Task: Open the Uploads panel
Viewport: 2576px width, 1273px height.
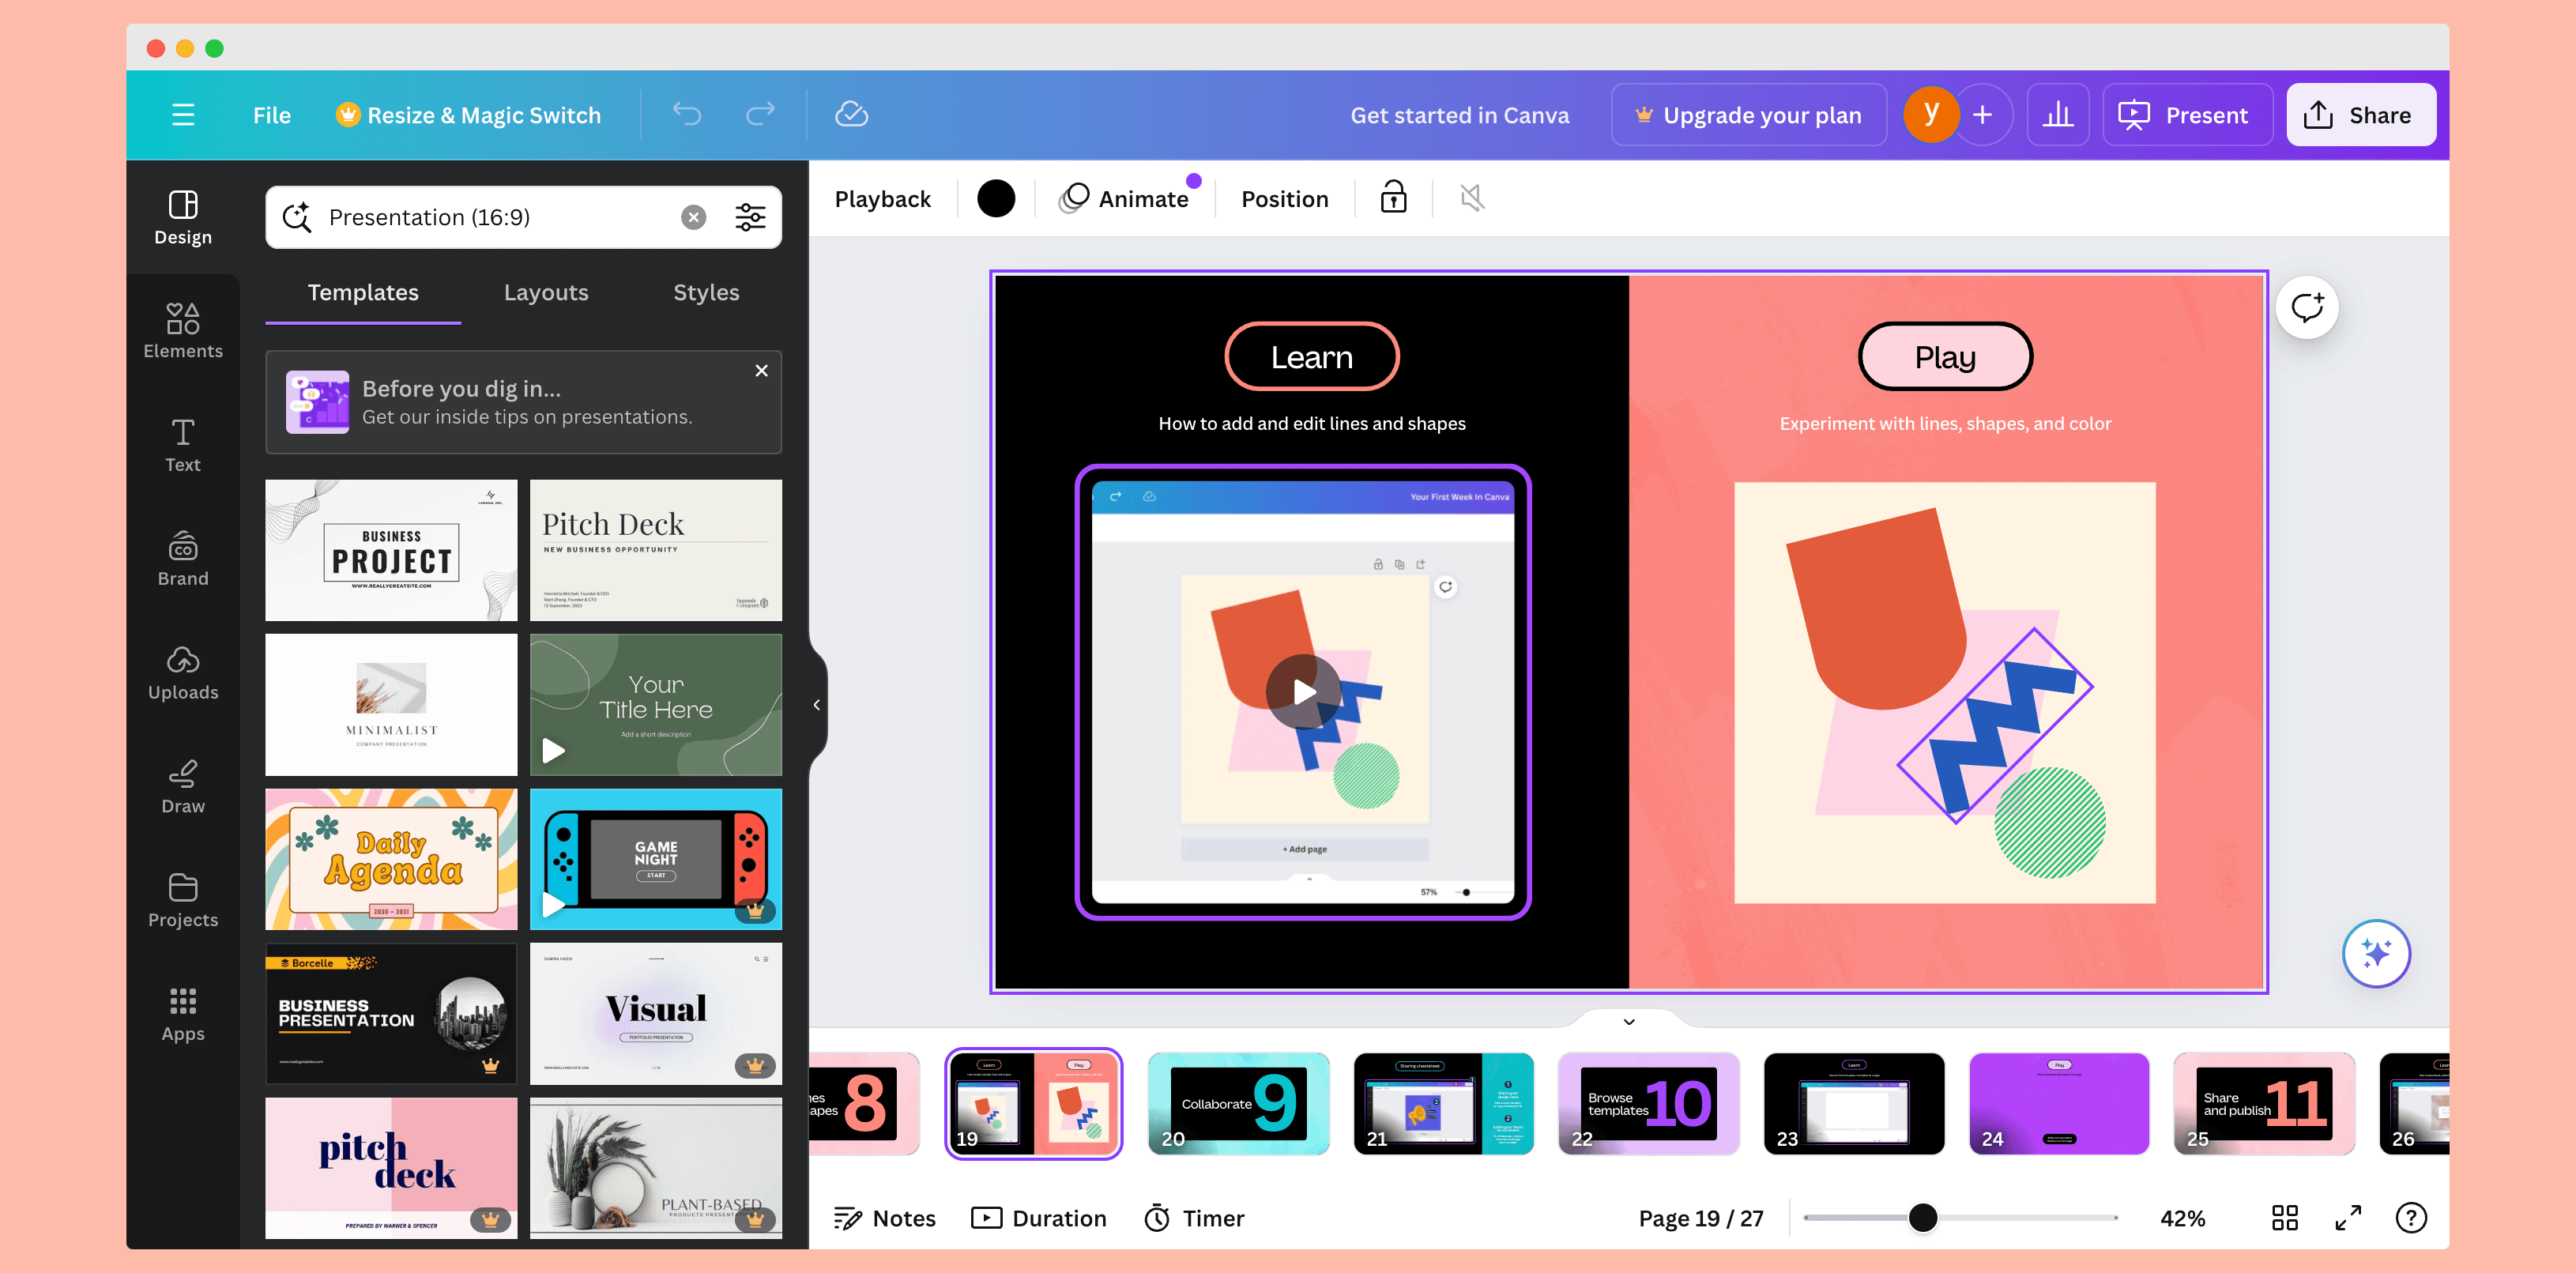Action: click(183, 672)
